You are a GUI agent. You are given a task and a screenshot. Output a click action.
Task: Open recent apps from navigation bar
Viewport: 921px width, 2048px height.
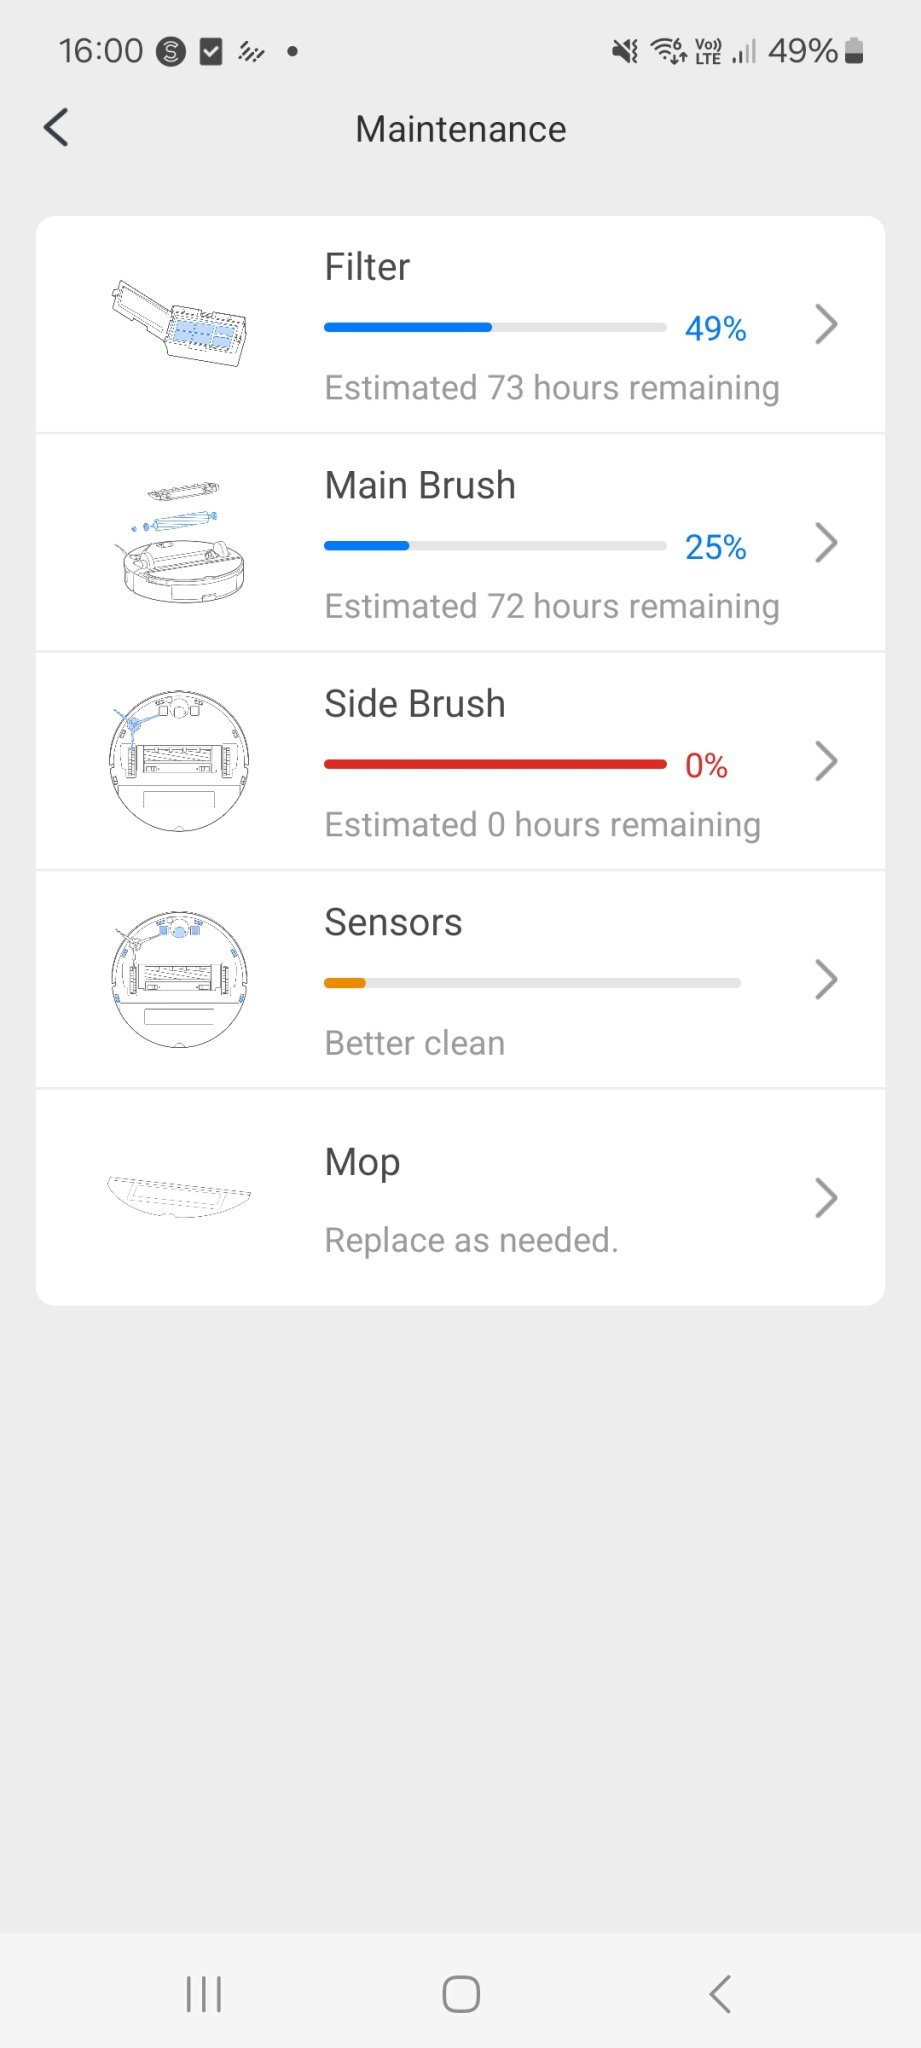coord(204,1993)
